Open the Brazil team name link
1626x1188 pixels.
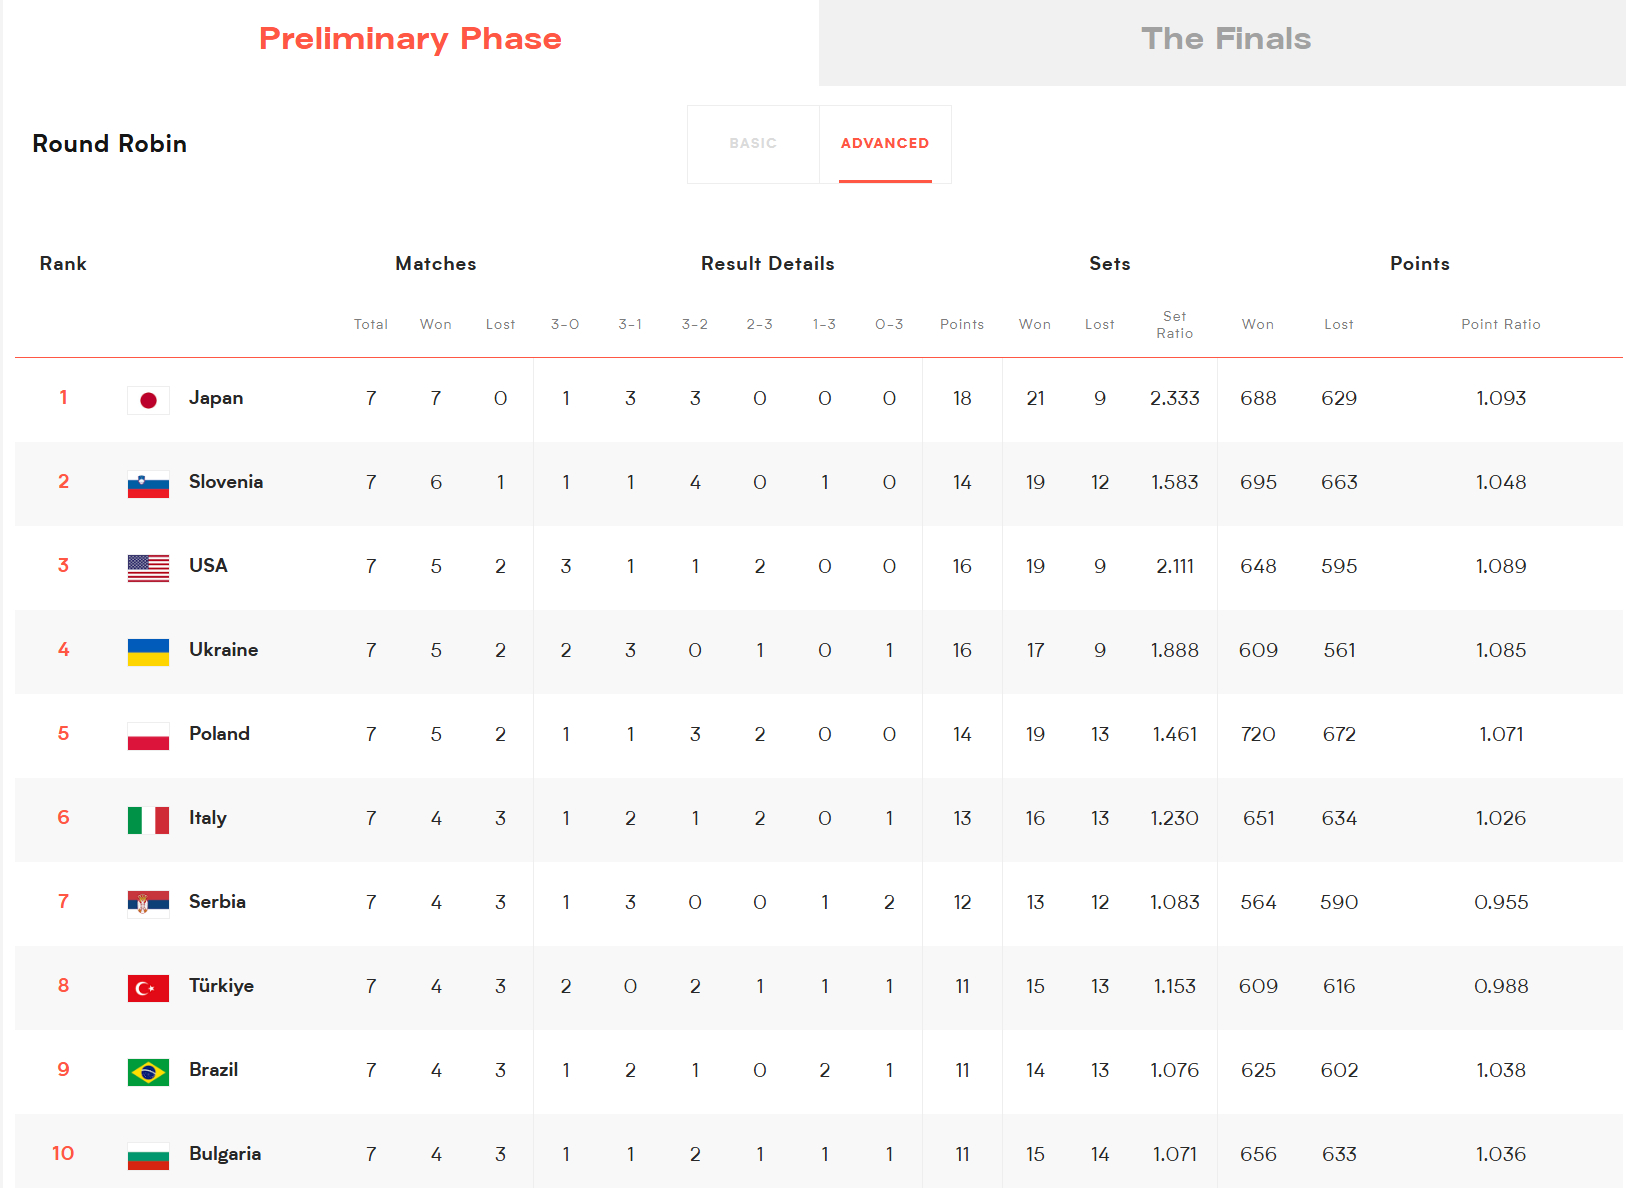tap(214, 1070)
